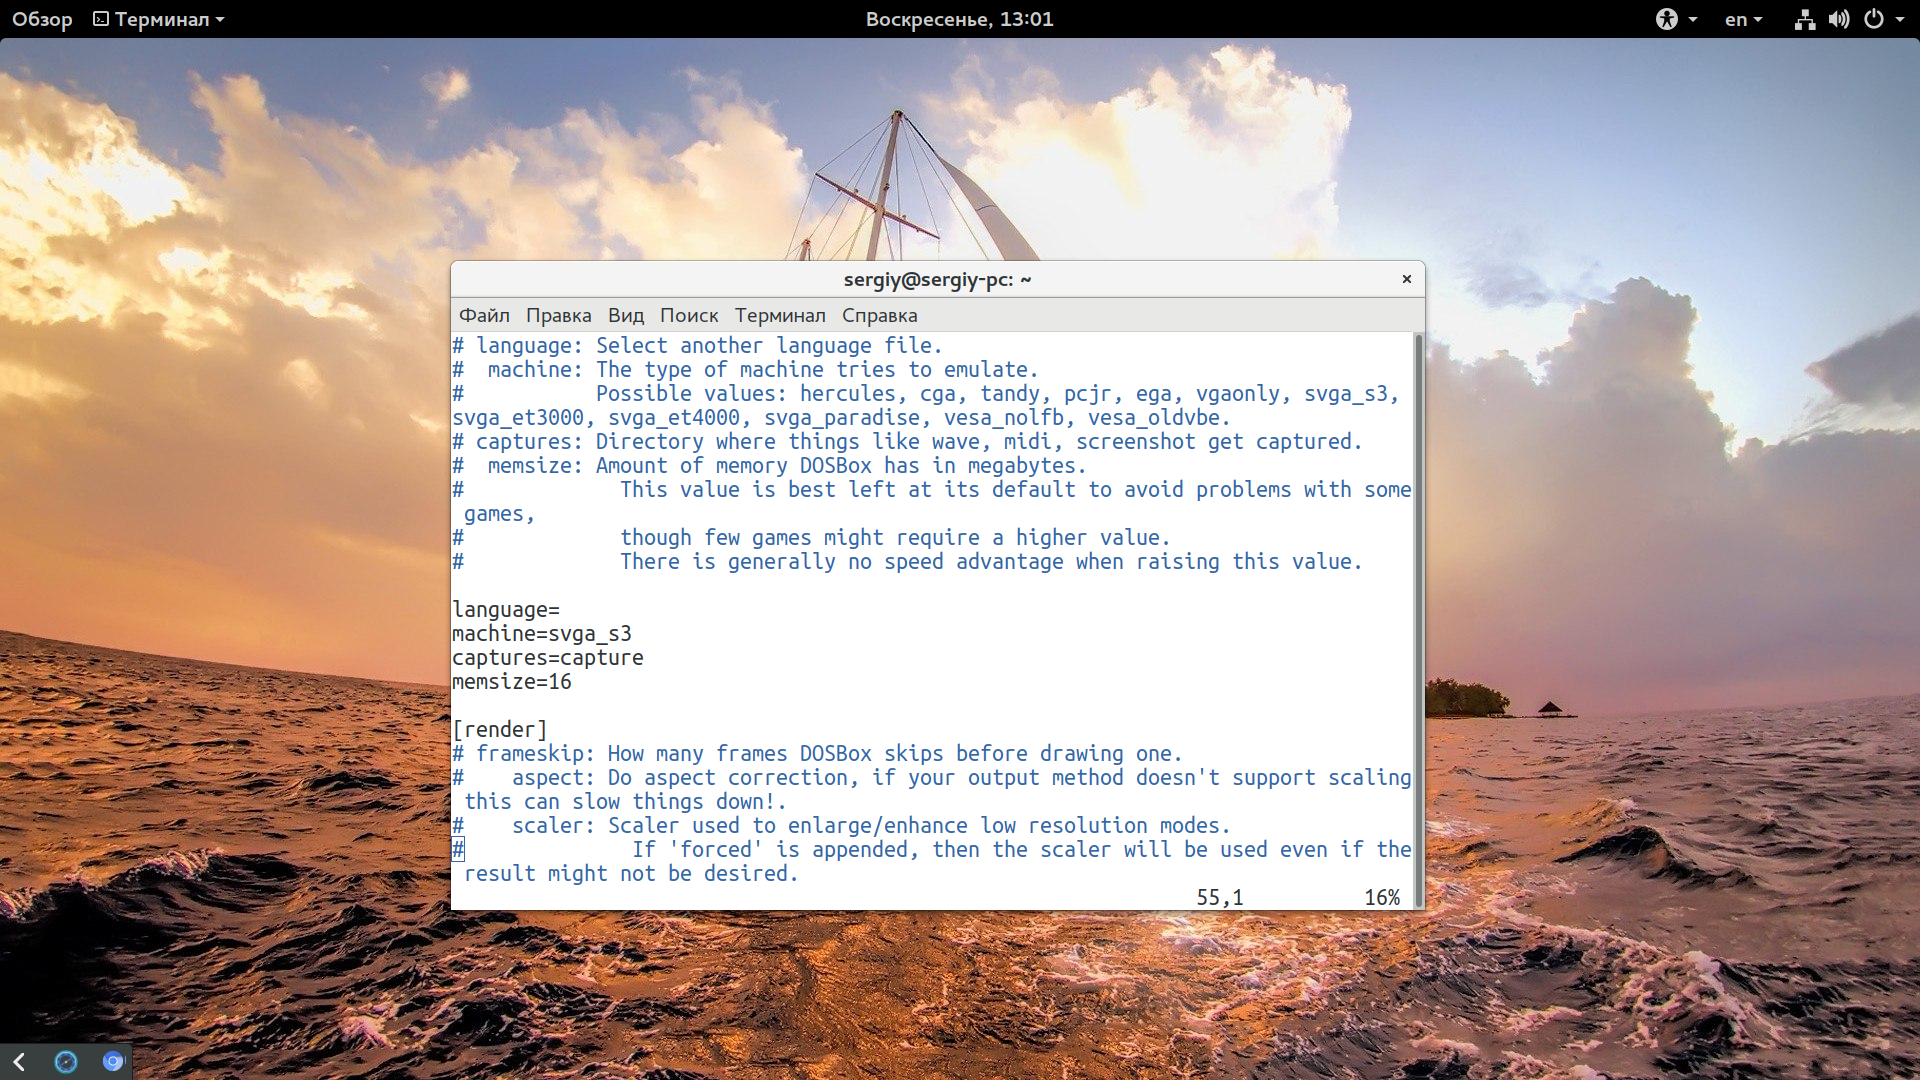
Task: Click the '# language: Select another language file.' line
Action: [697, 346]
